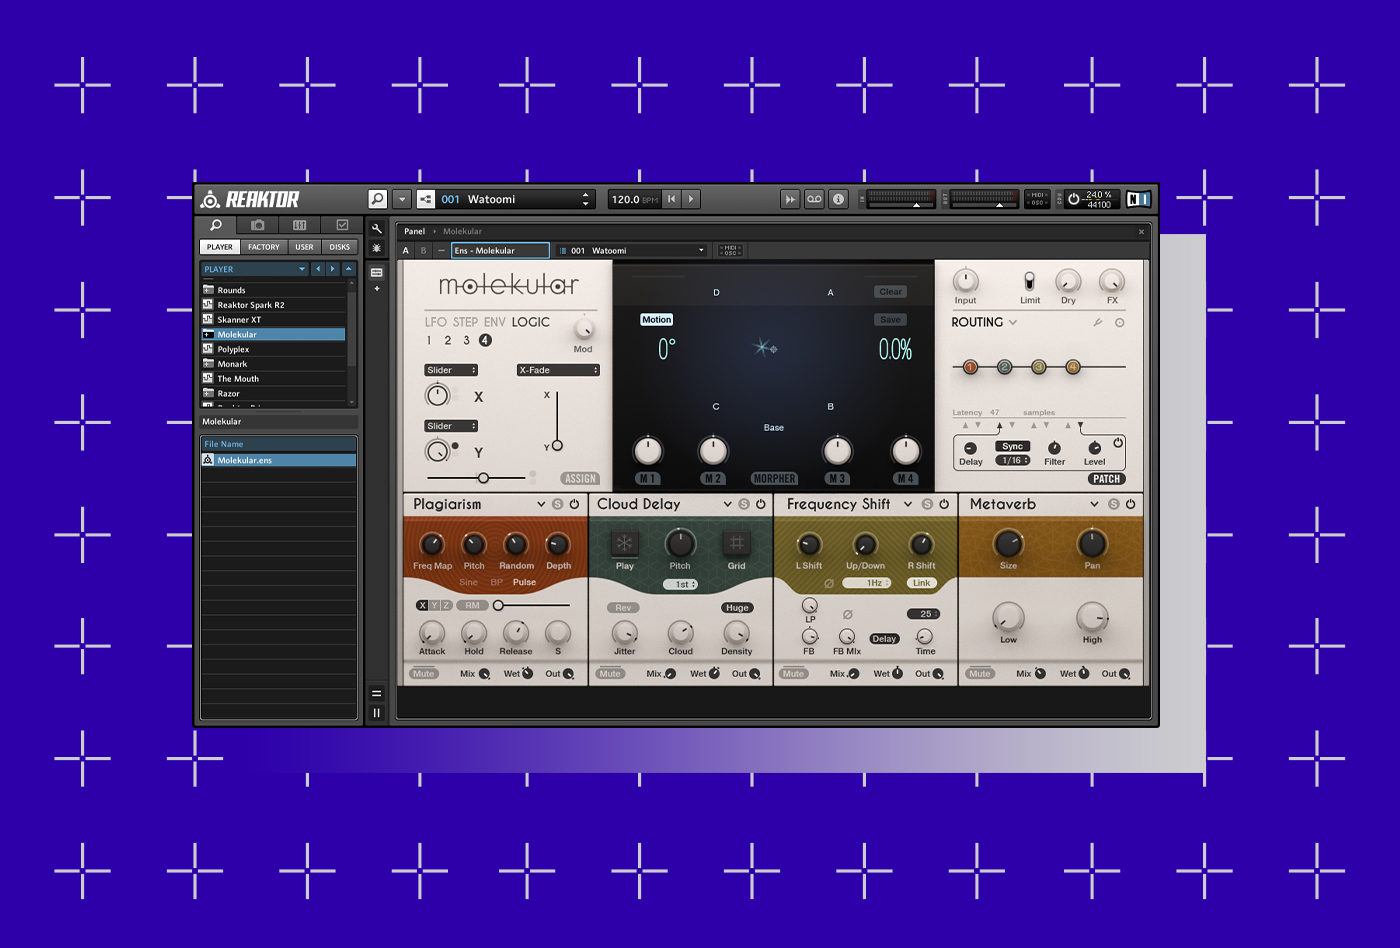
Task: Expand the ROUTING chevron menu
Action: tap(1013, 323)
